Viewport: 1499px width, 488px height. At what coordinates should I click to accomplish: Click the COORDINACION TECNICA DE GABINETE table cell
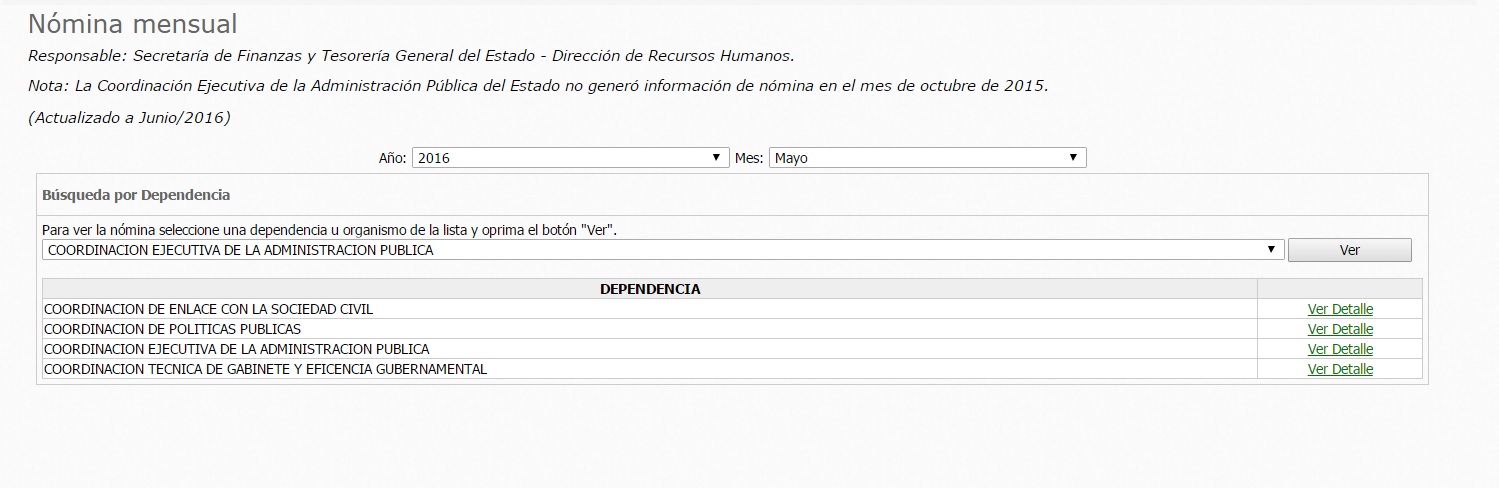(x=265, y=369)
